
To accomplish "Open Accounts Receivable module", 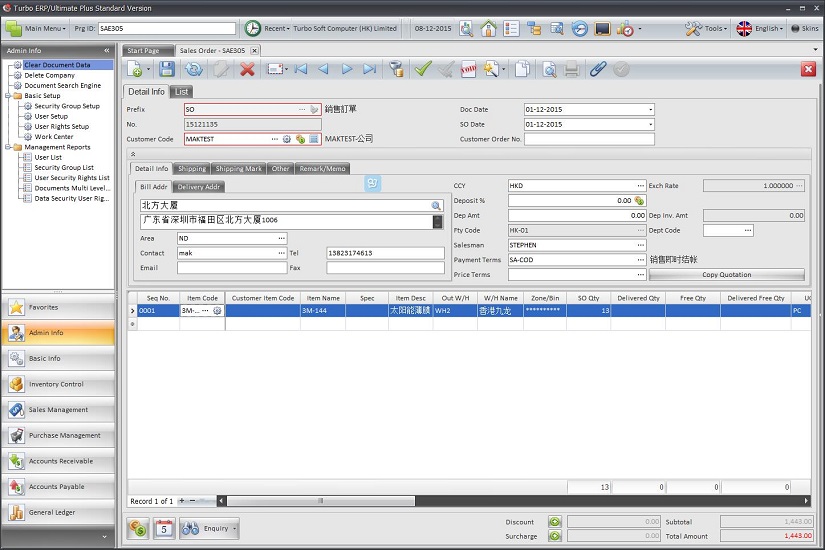I will 58,461.
